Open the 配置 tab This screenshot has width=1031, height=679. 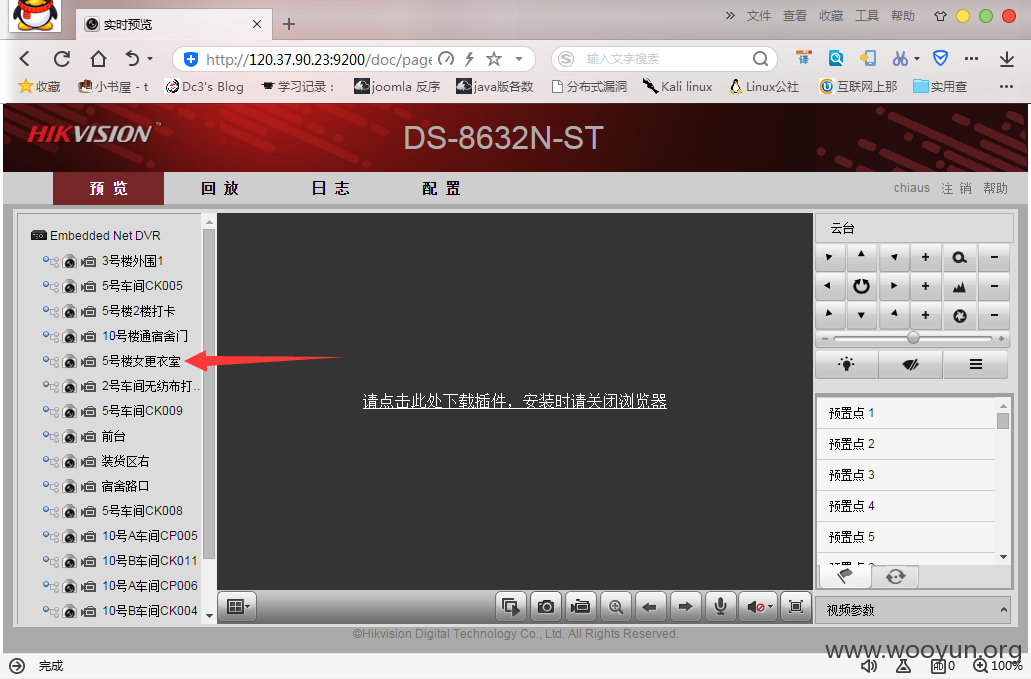441,189
